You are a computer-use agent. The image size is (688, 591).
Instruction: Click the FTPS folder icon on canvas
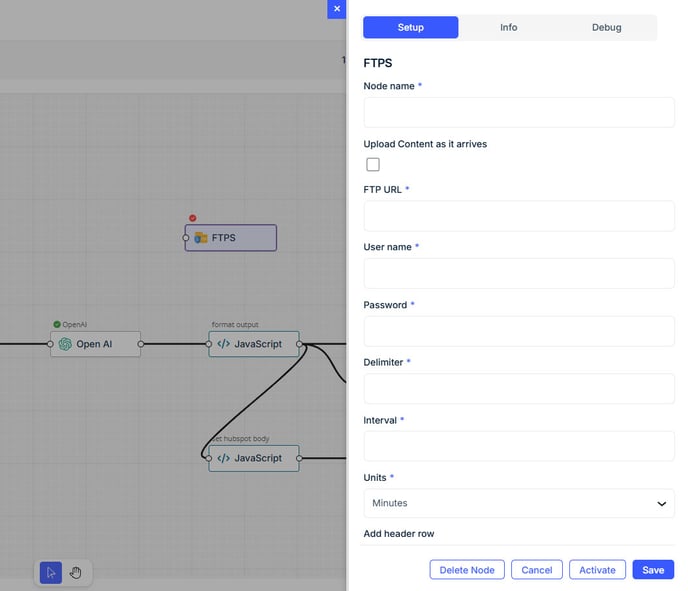[x=201, y=238]
